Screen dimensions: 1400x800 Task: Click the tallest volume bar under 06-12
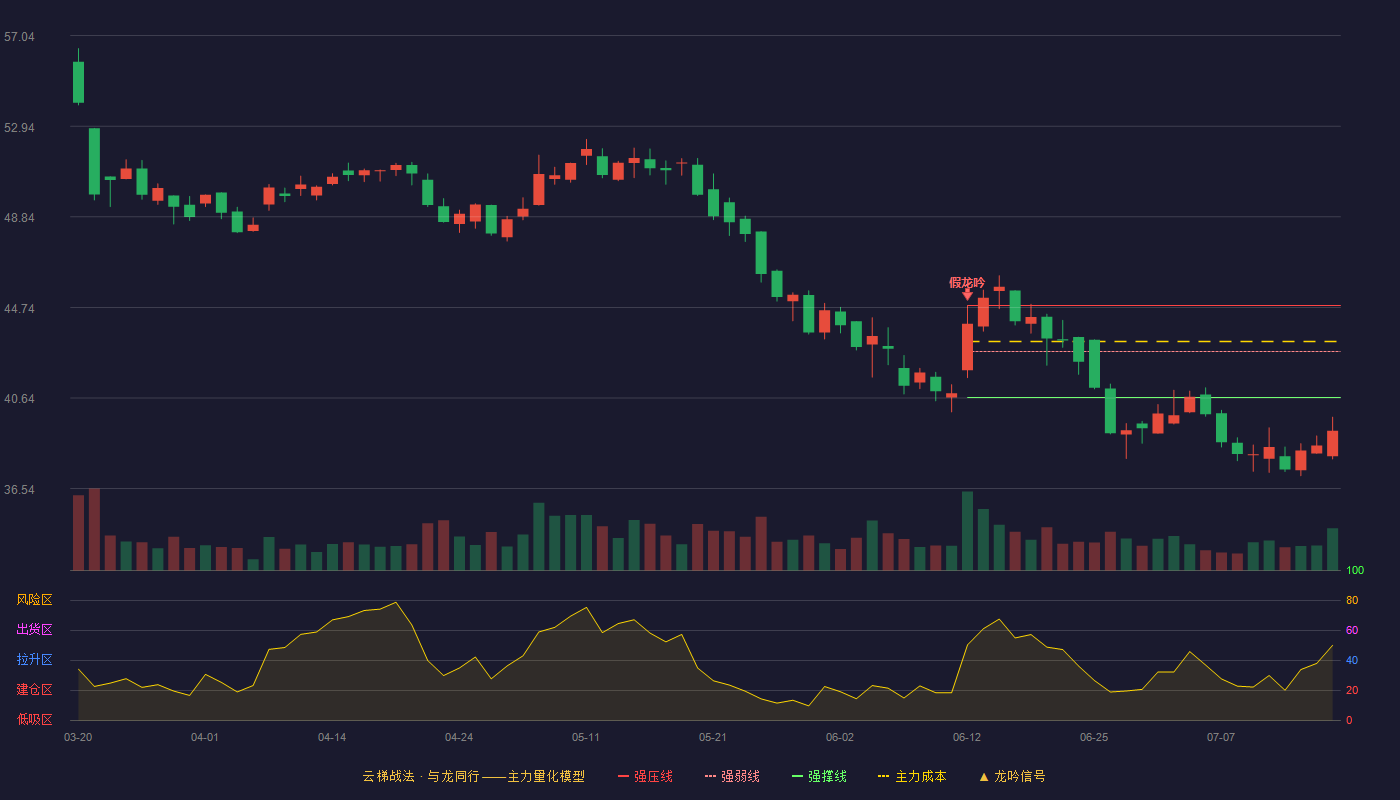point(967,531)
